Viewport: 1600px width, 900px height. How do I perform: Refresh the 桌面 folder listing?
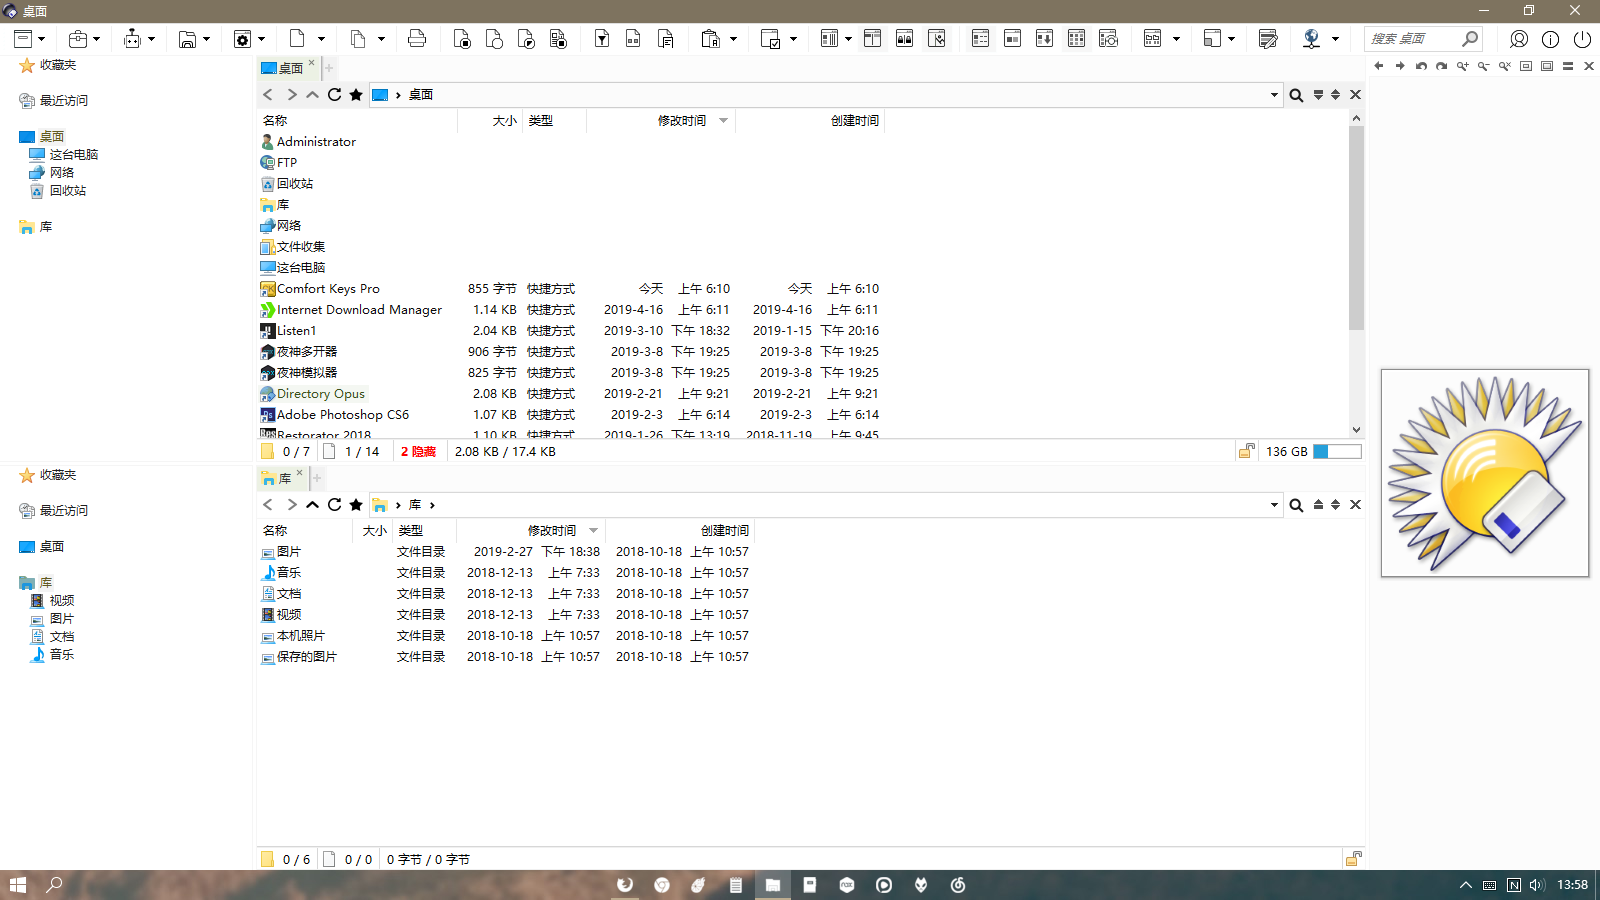[x=334, y=95]
